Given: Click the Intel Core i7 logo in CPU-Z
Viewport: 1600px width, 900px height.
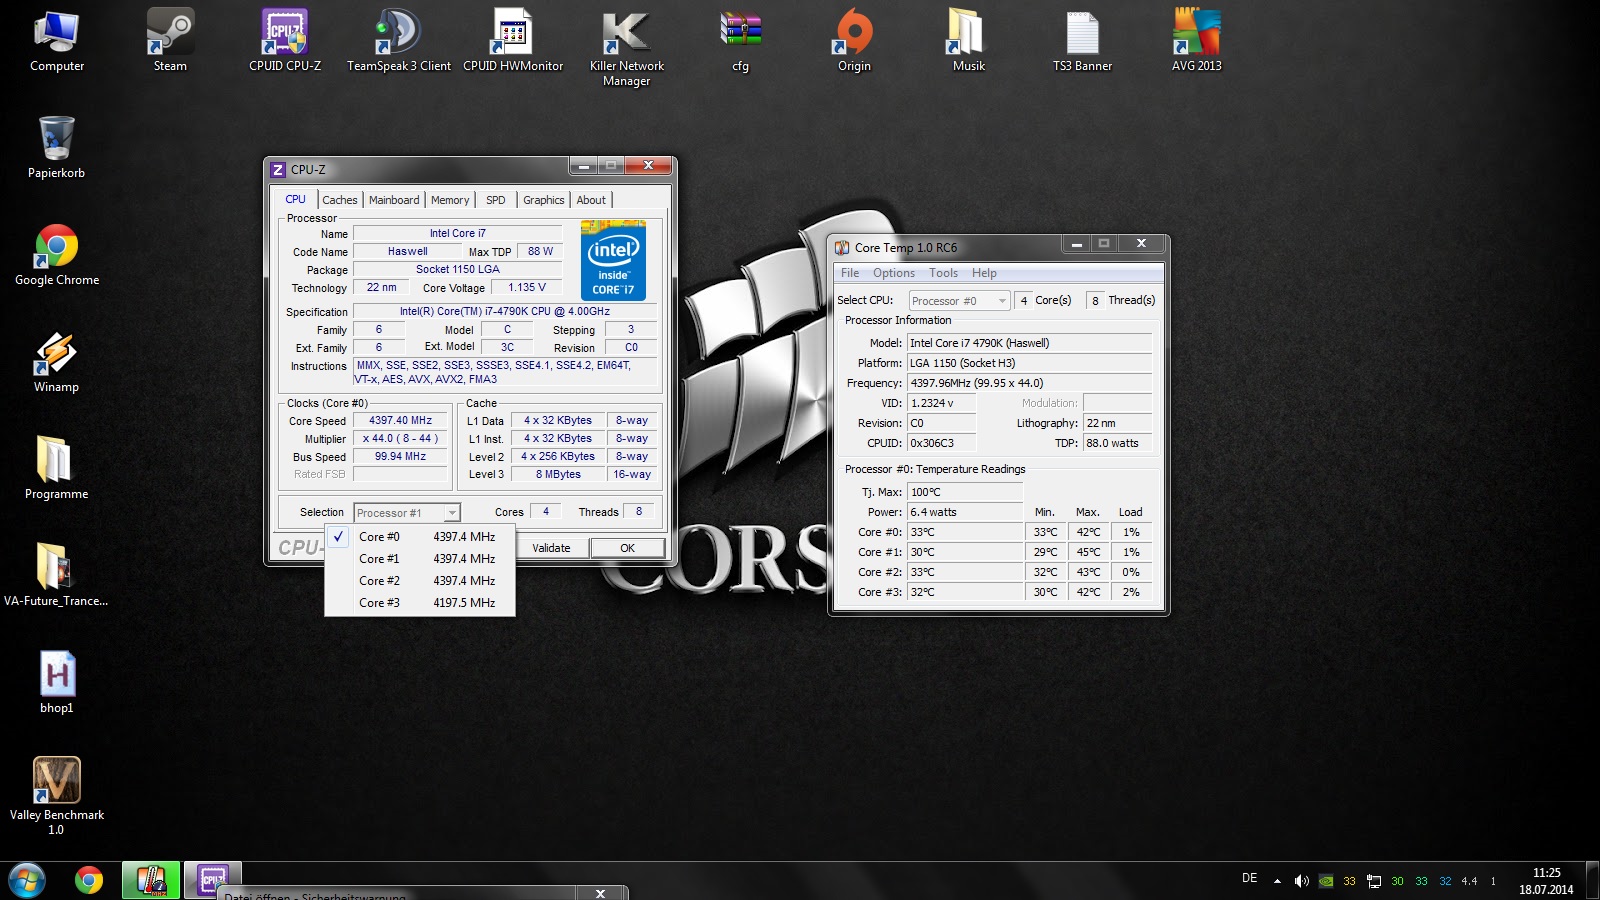Looking at the screenshot, I should point(613,260).
